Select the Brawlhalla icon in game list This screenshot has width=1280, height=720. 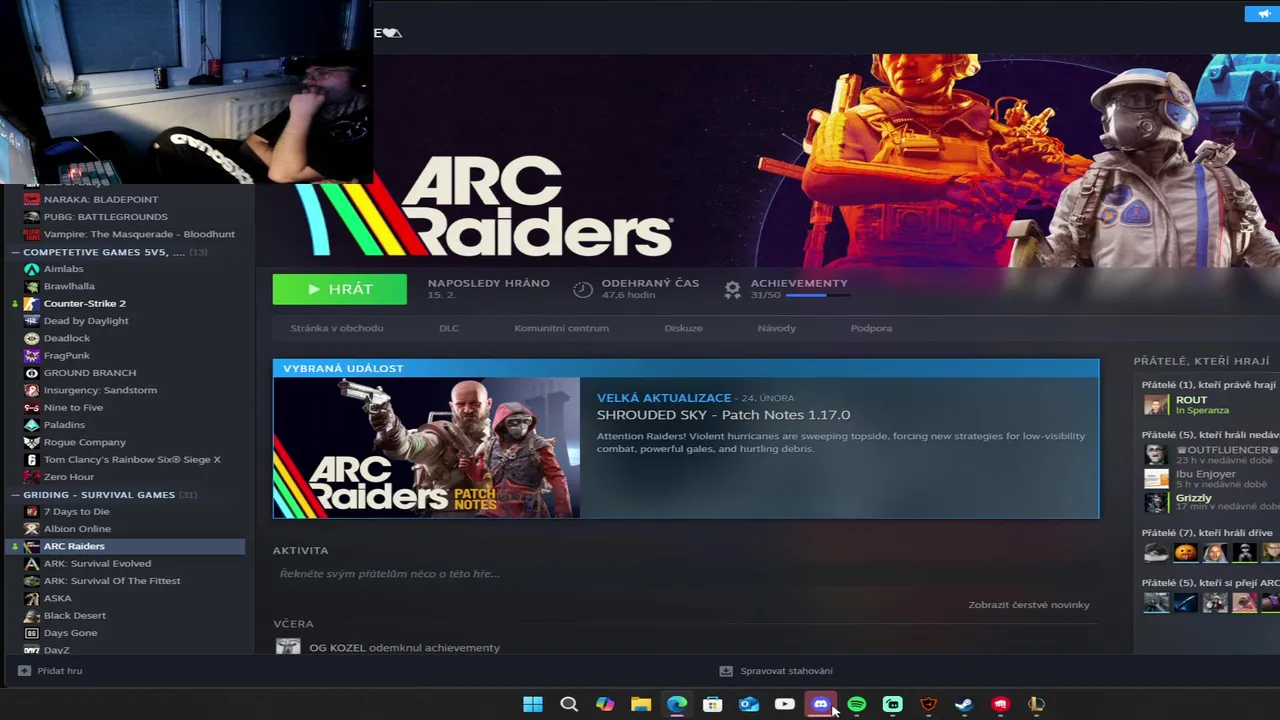(31, 286)
